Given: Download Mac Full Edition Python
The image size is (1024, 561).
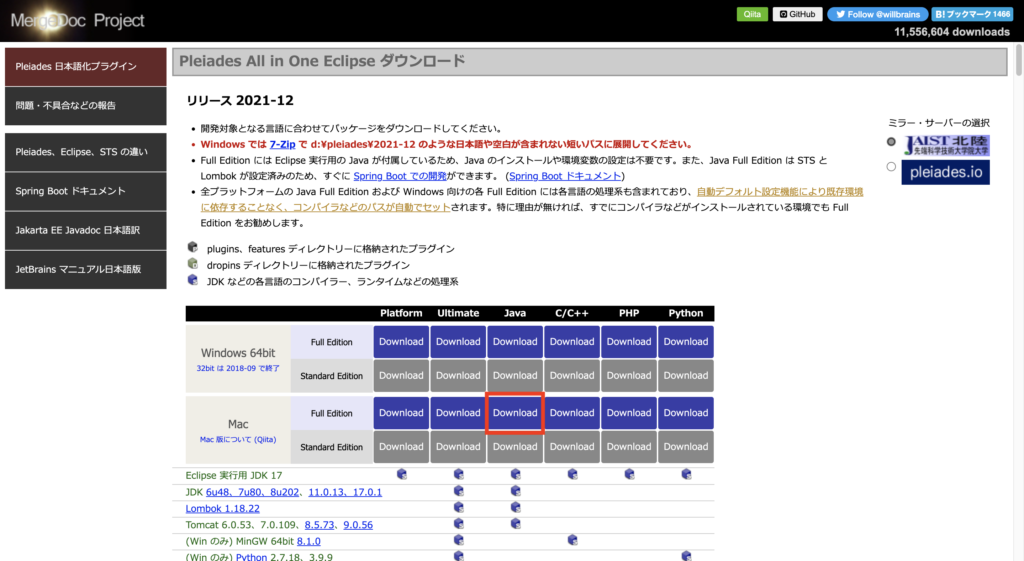Looking at the screenshot, I should (x=686, y=413).
